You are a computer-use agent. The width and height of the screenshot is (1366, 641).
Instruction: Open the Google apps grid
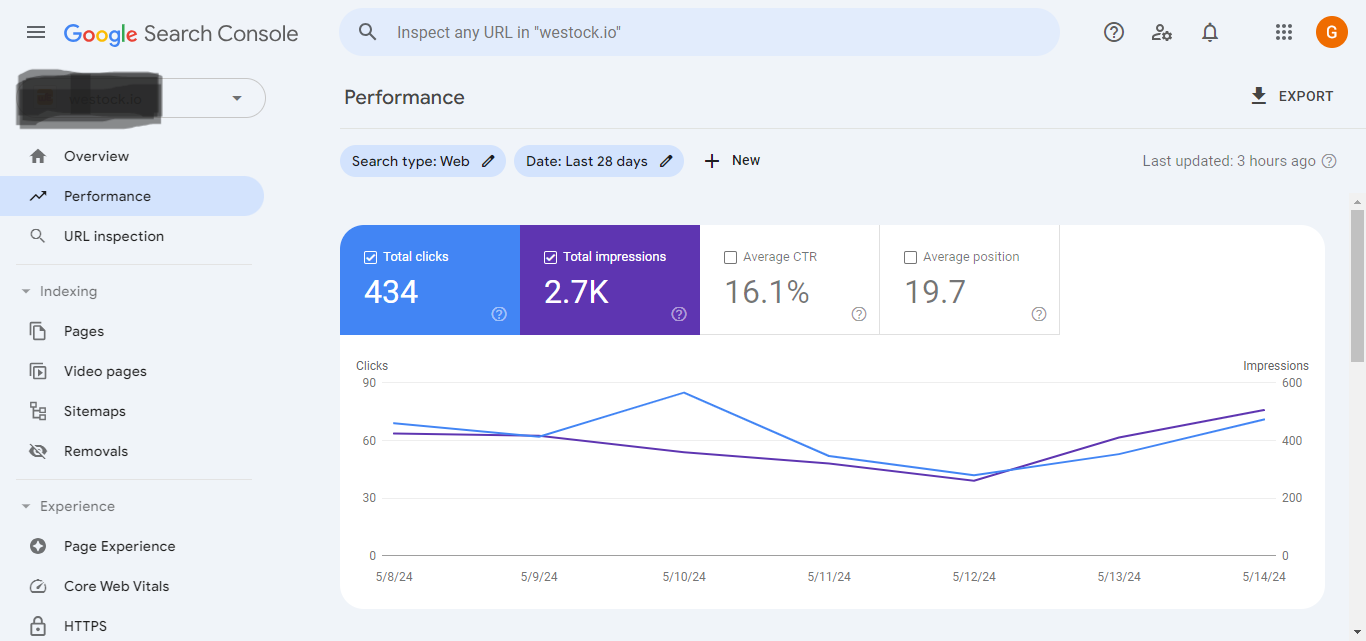click(1284, 32)
